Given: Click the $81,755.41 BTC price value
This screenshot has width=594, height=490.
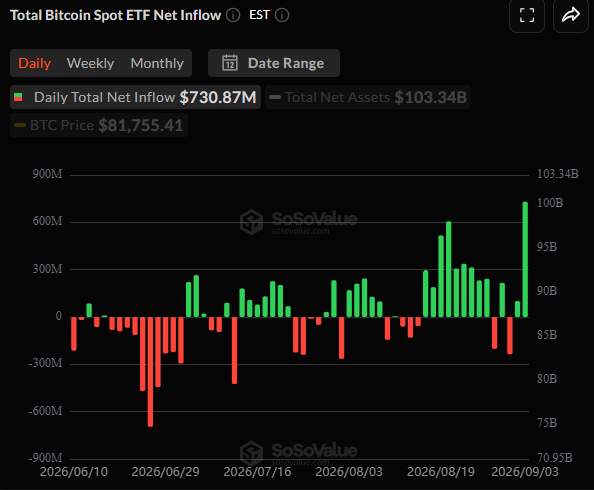Looking at the screenshot, I should pos(141,125).
